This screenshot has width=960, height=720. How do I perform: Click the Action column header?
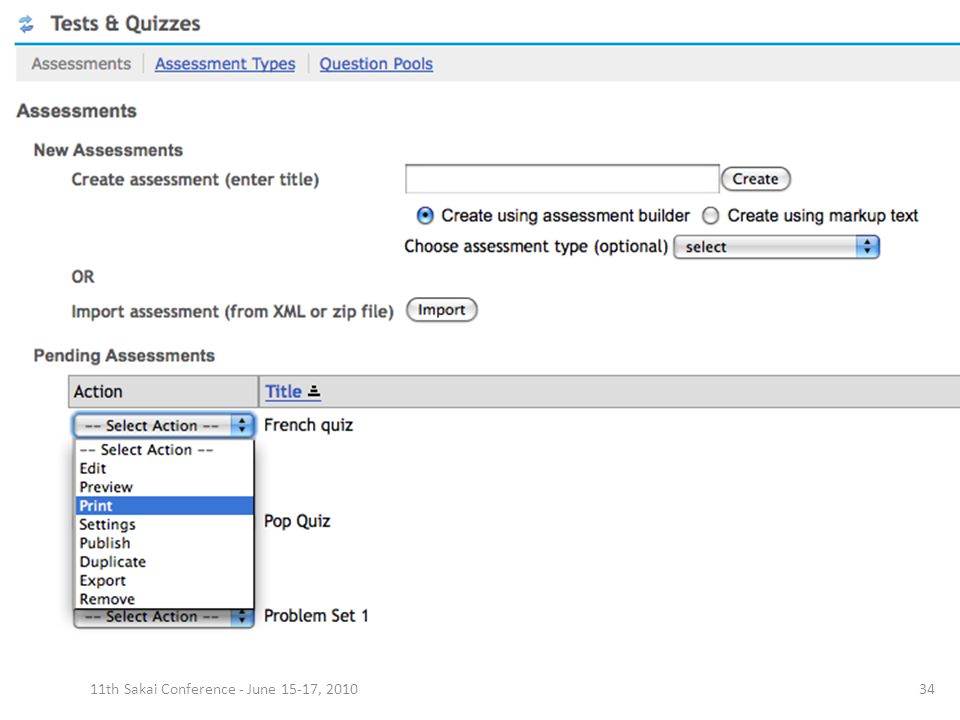[163, 391]
